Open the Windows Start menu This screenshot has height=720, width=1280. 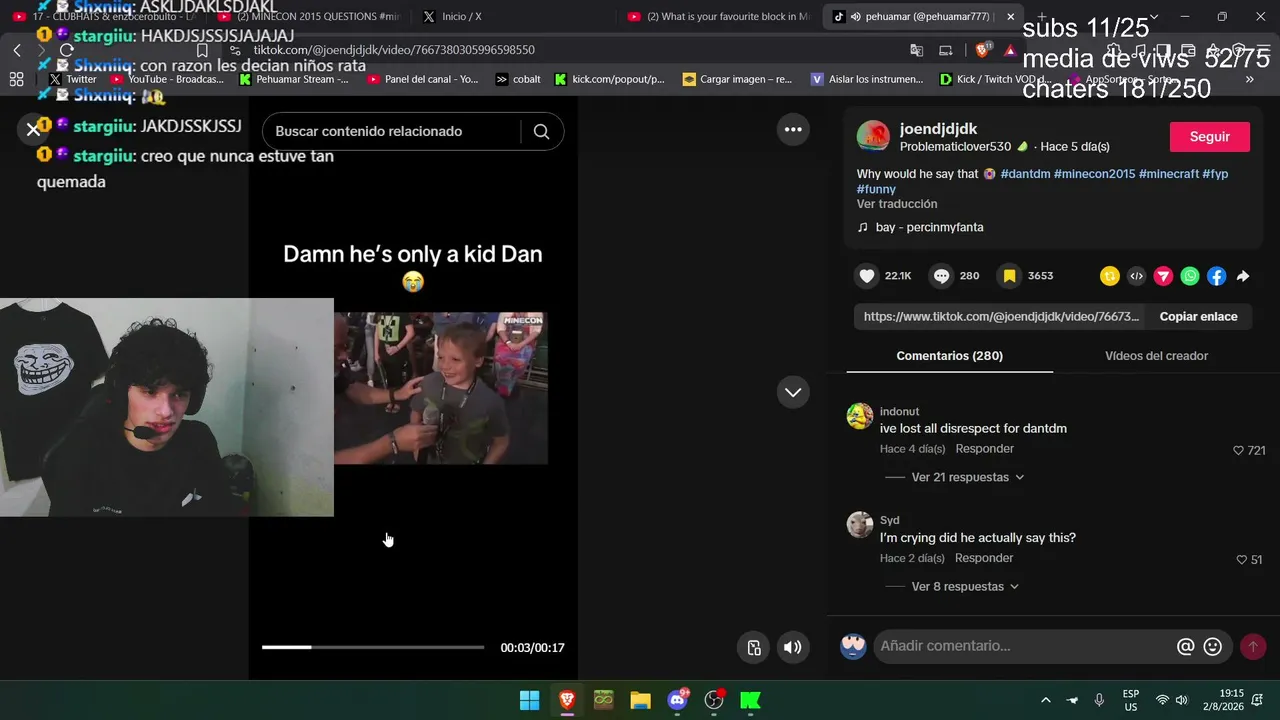coord(530,700)
